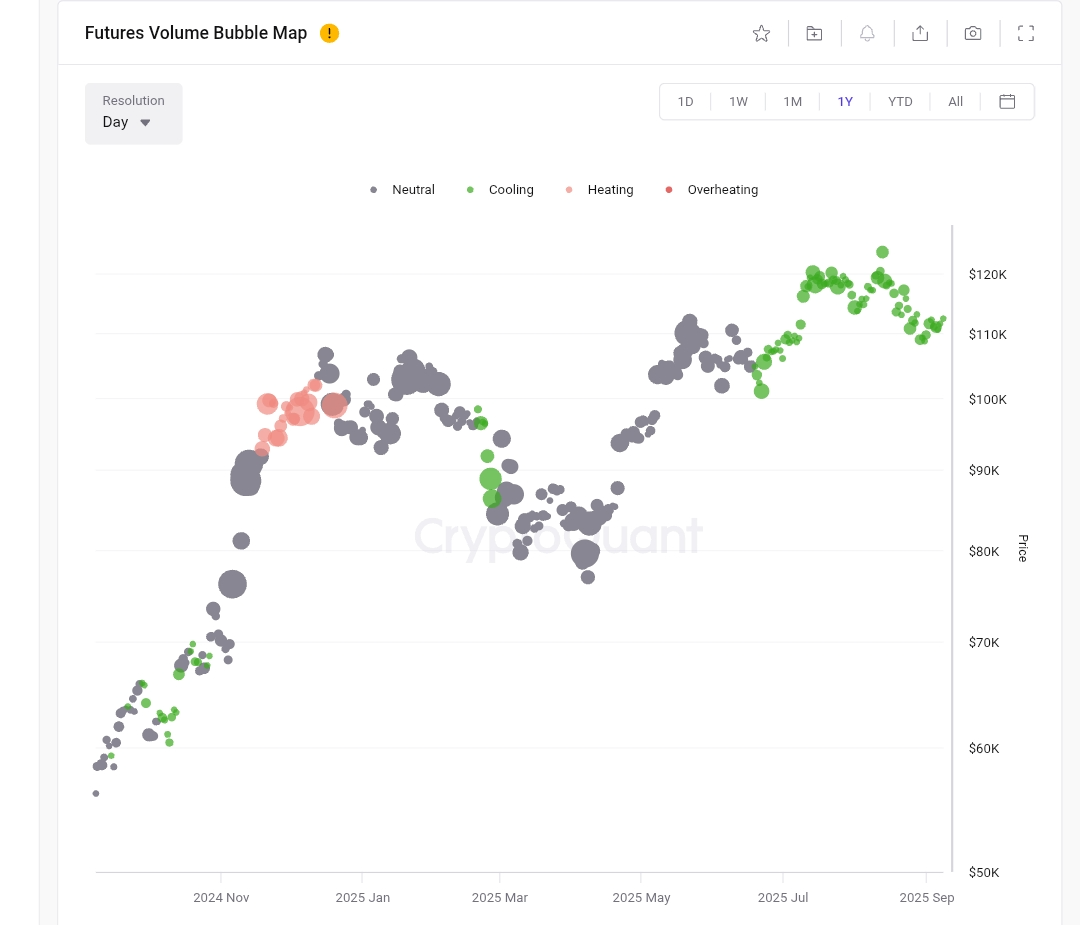Click the alert bell icon
1080x925 pixels.
[x=867, y=33]
